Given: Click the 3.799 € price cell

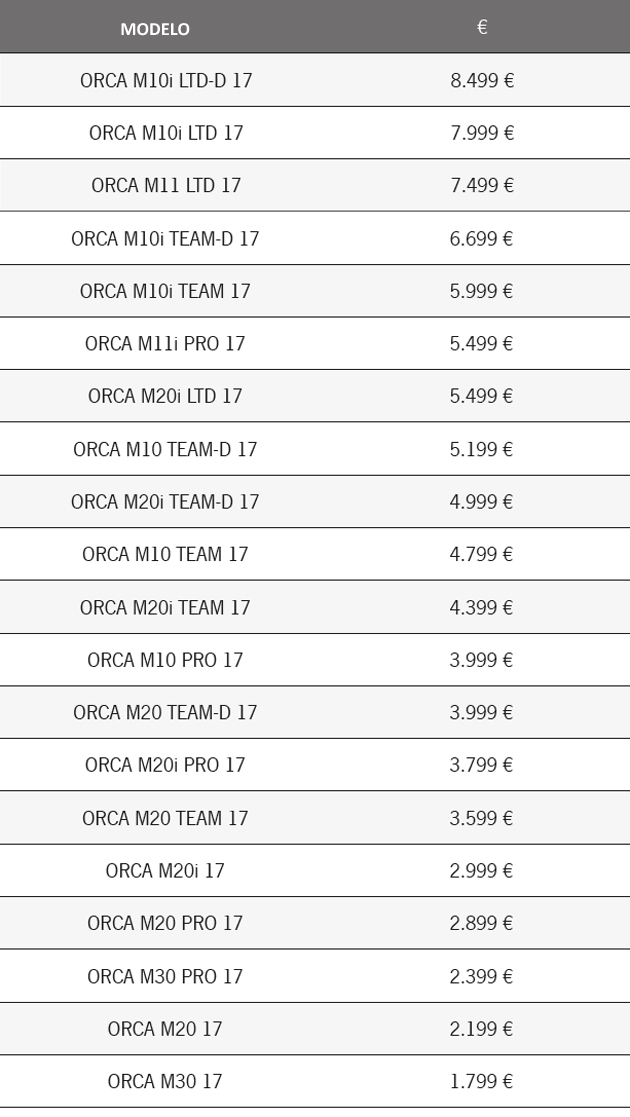Looking at the screenshot, I should tap(482, 765).
